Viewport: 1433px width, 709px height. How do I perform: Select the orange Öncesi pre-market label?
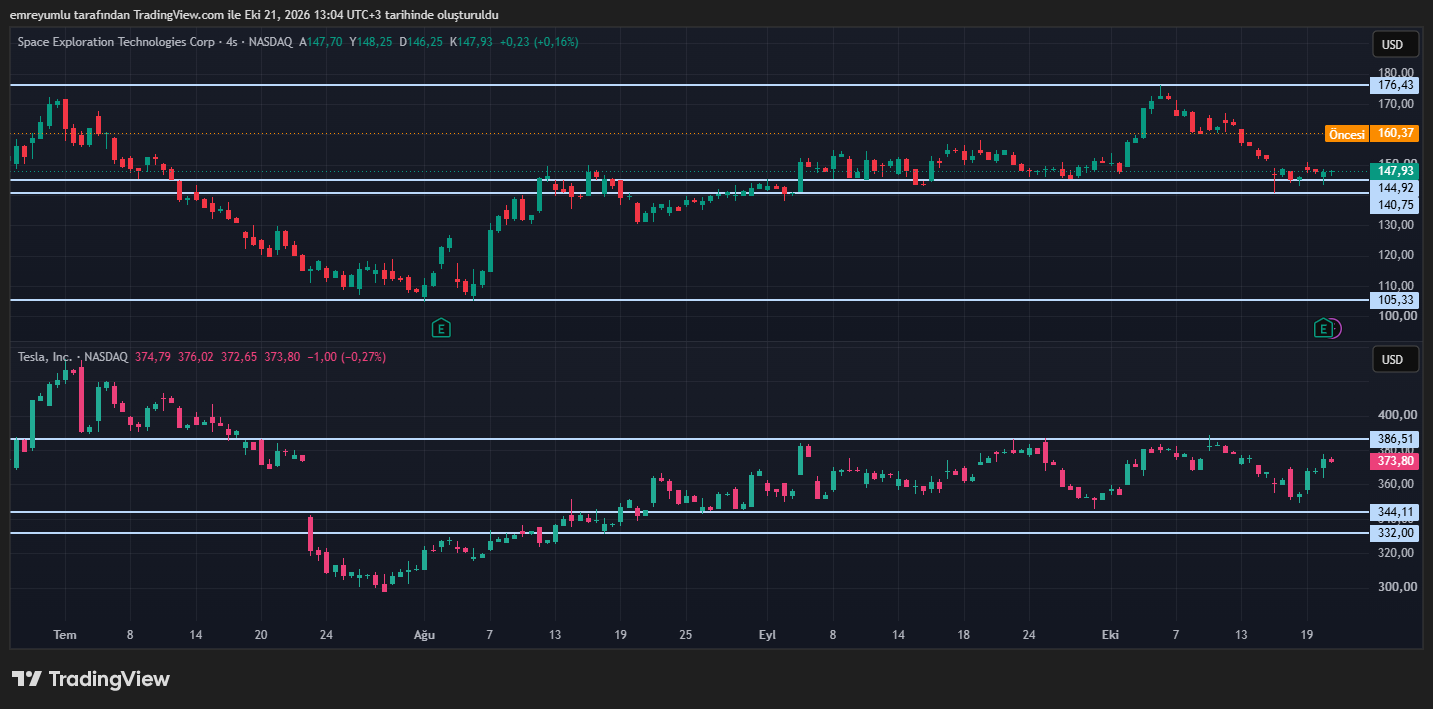[1346, 134]
